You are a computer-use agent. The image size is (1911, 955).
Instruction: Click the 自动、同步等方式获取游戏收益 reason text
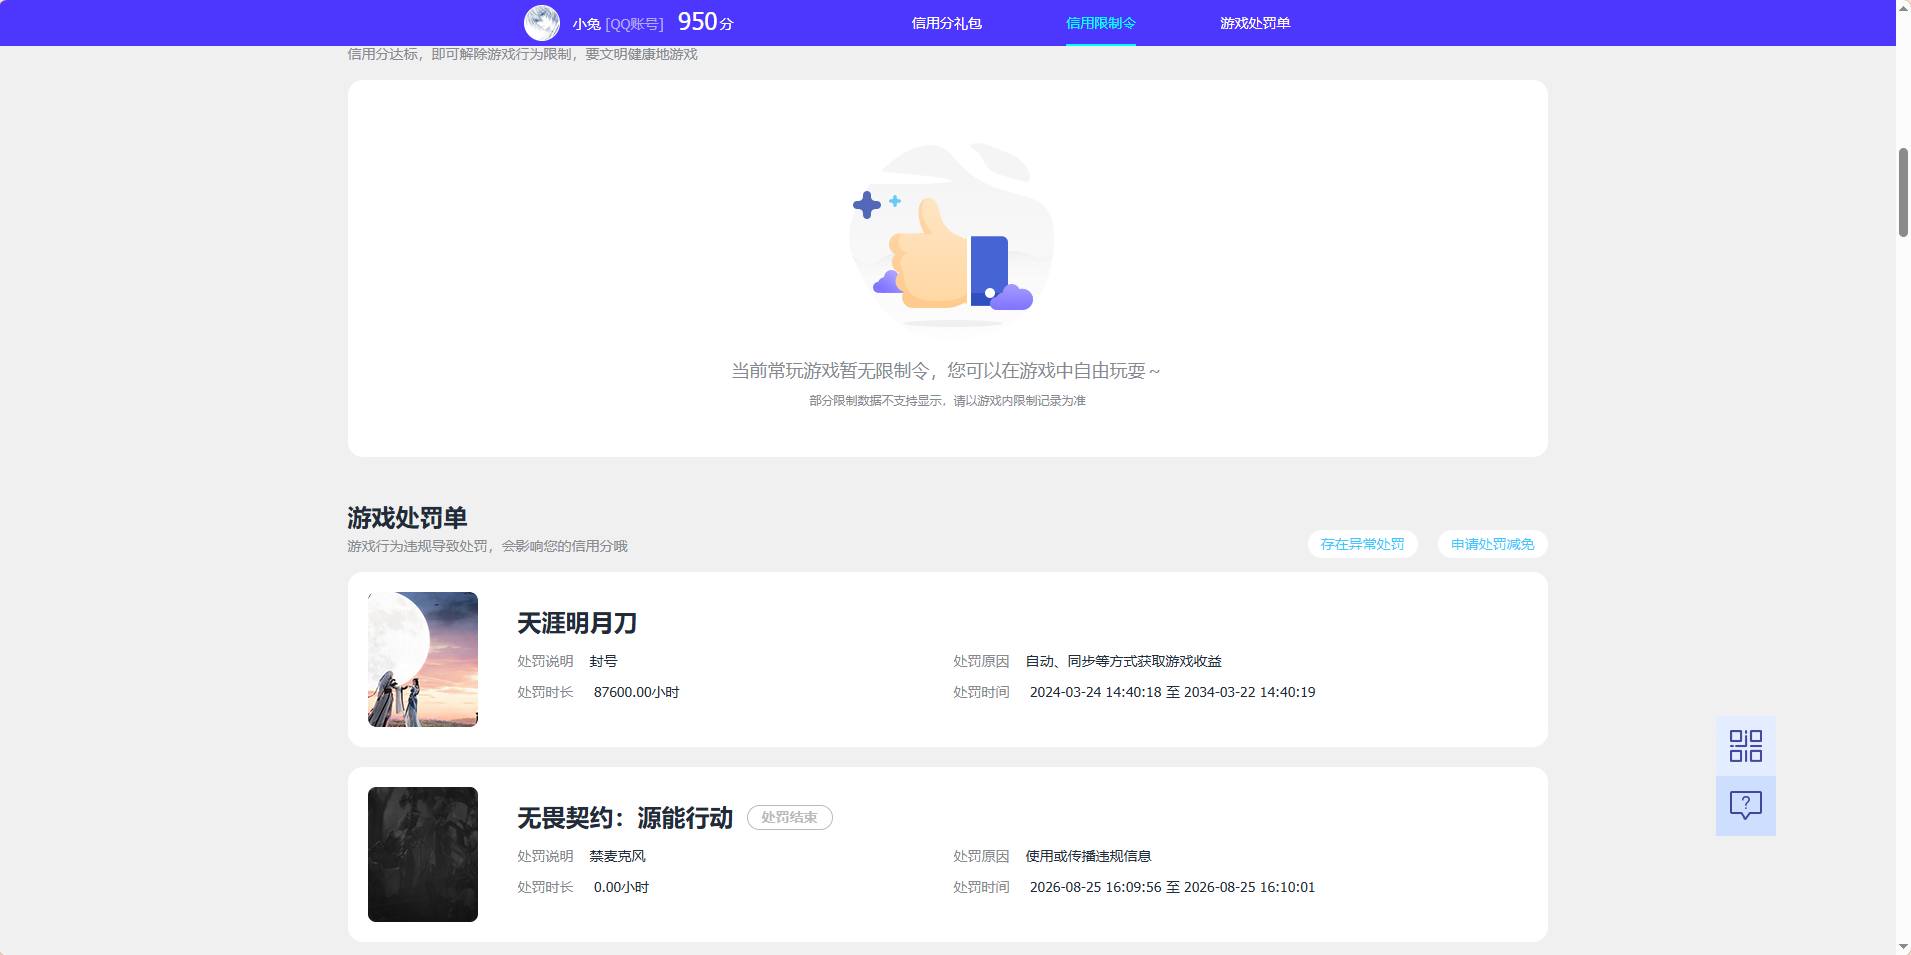point(1123,661)
